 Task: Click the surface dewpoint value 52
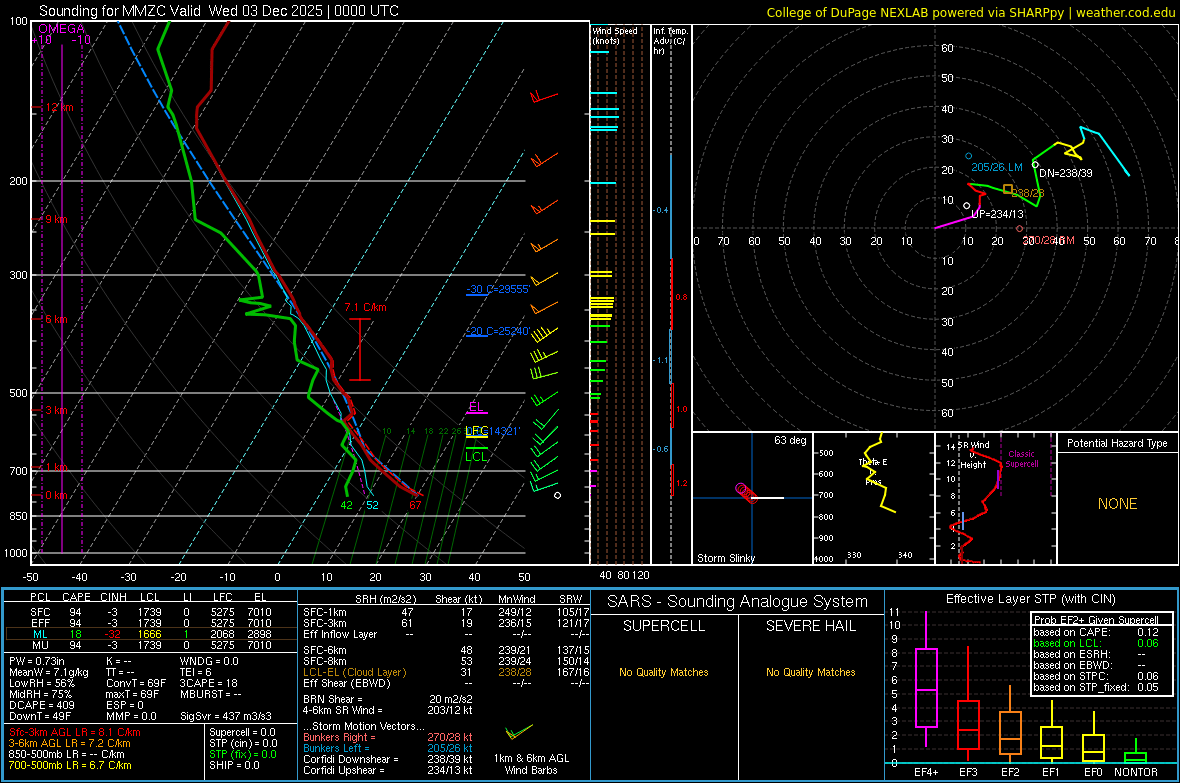[x=373, y=505]
